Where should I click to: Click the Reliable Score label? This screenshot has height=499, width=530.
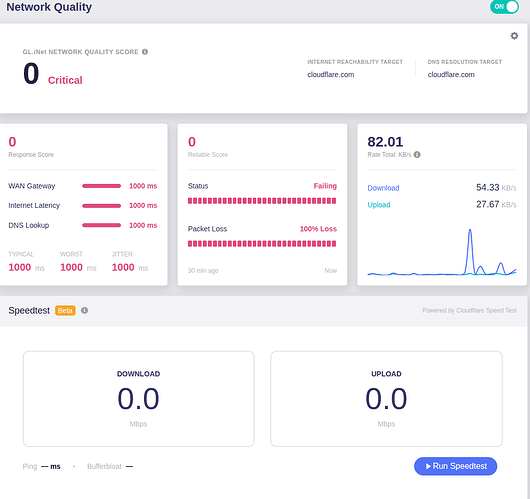tap(208, 155)
